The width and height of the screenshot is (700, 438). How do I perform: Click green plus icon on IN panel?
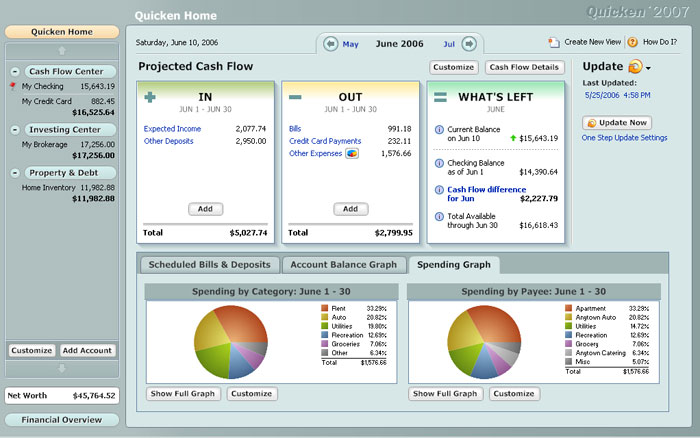(x=150, y=97)
